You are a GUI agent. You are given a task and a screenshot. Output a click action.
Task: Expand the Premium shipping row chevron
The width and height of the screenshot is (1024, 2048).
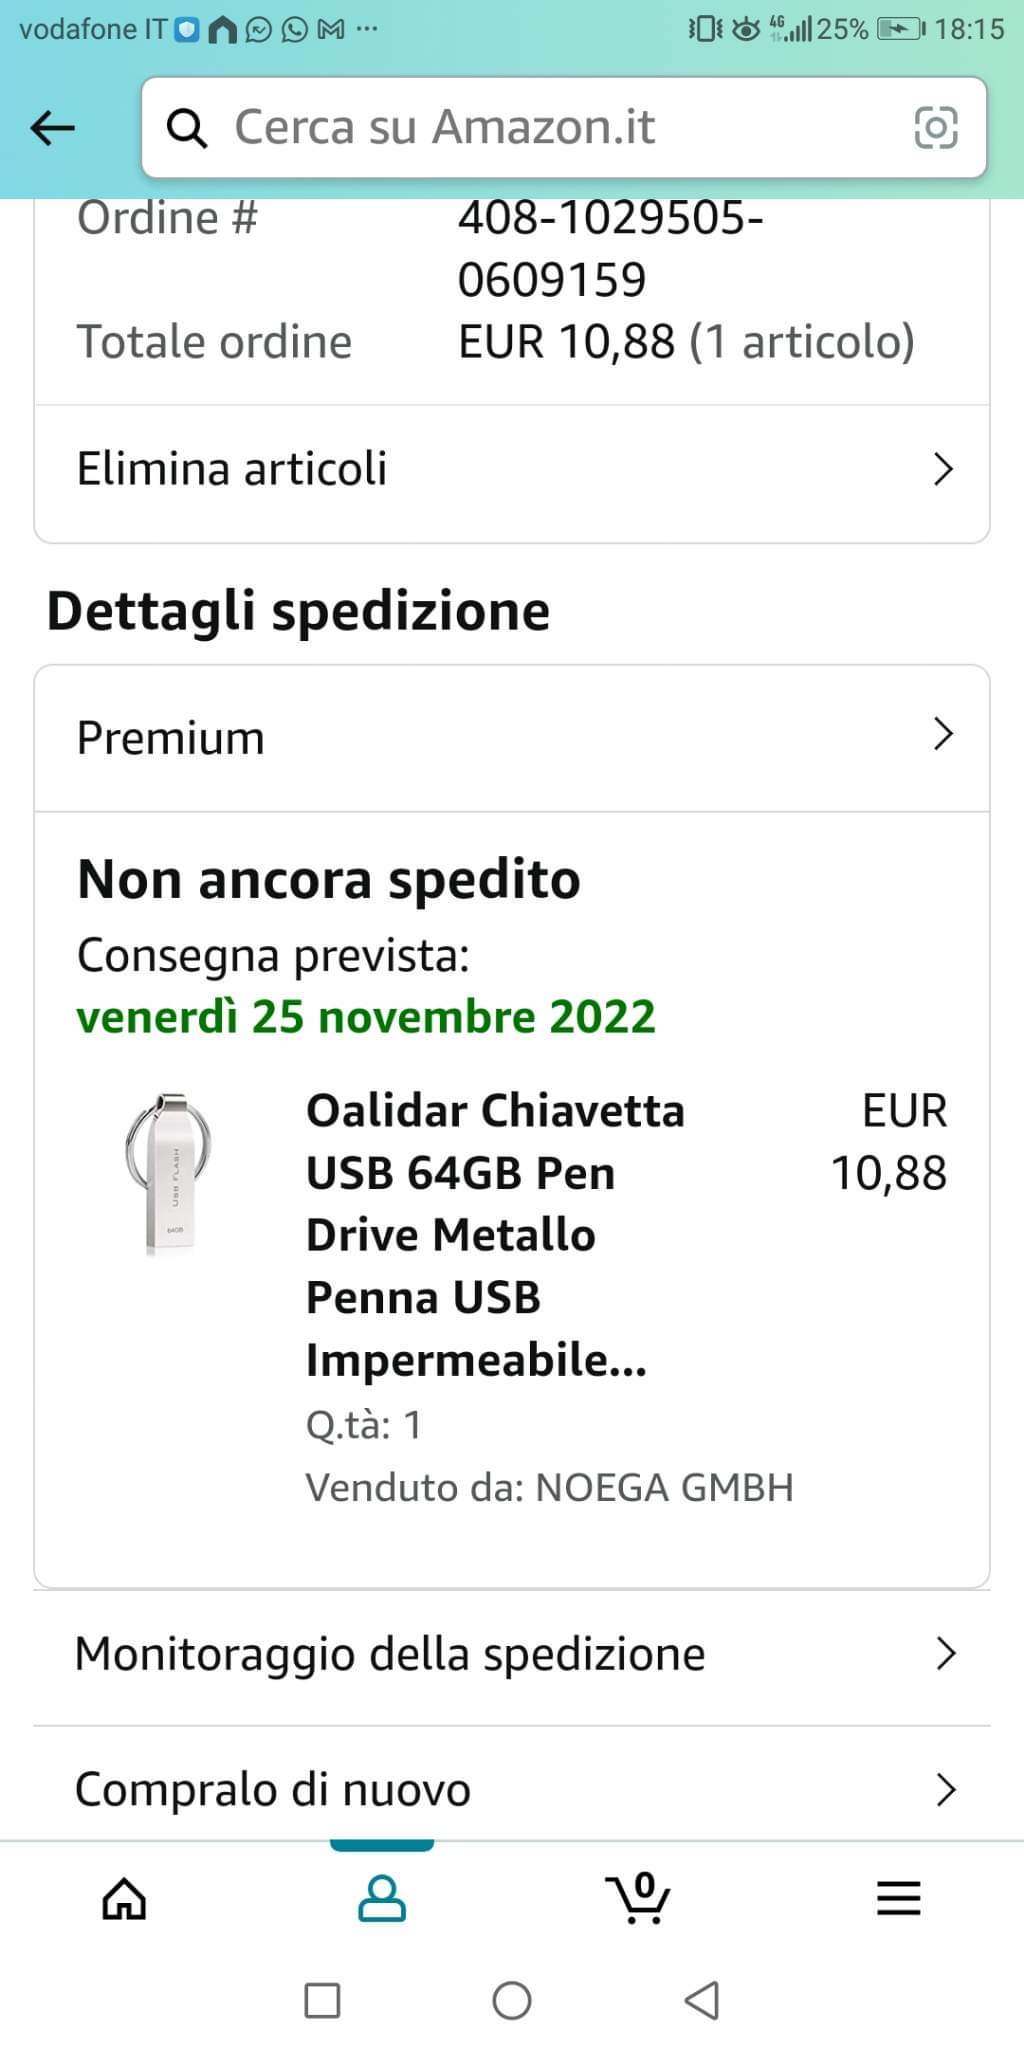[942, 734]
